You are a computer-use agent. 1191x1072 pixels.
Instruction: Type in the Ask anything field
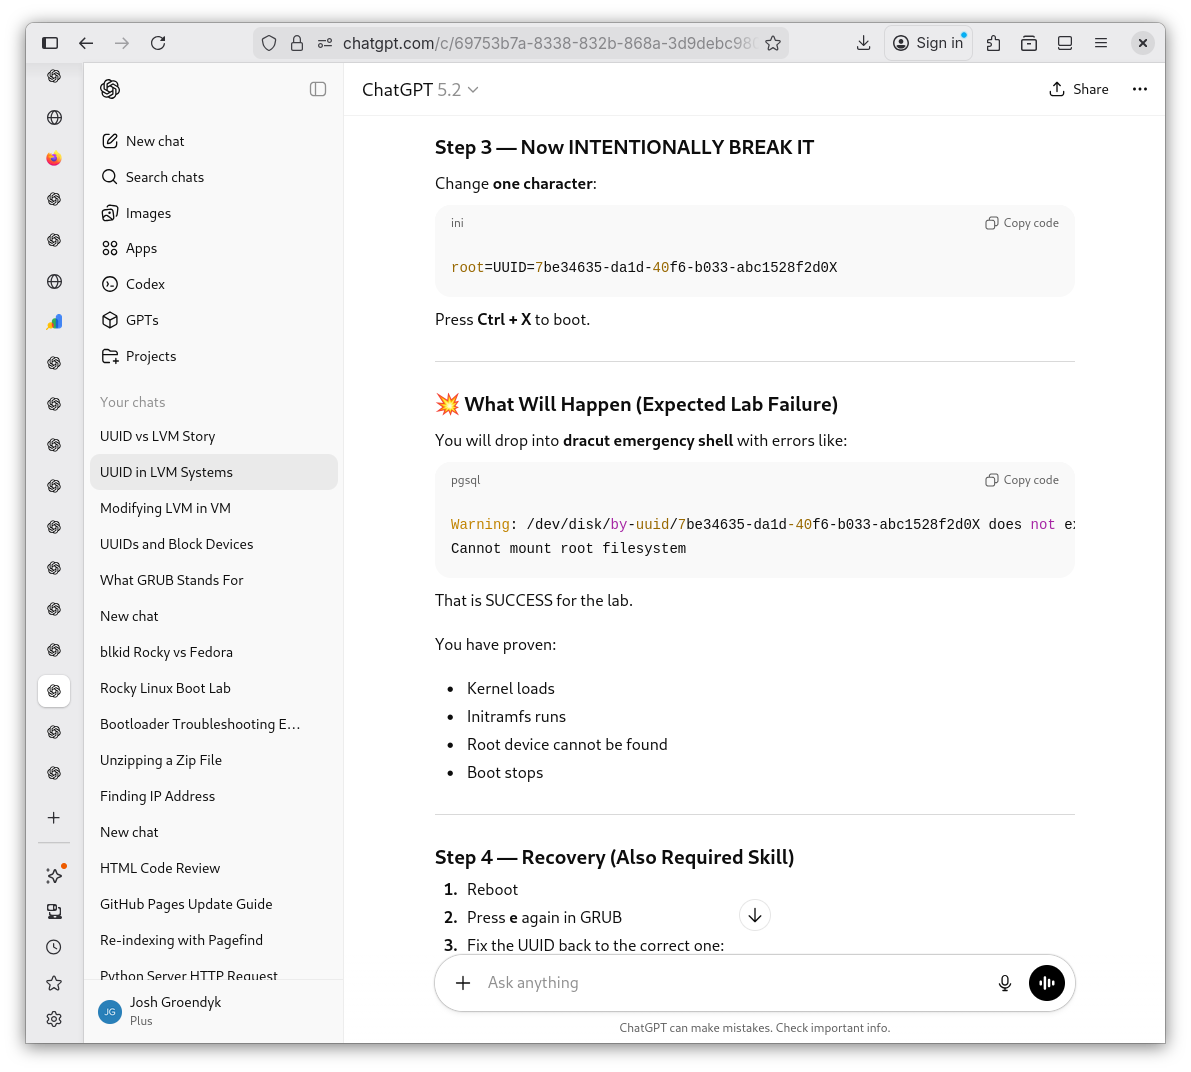730,983
